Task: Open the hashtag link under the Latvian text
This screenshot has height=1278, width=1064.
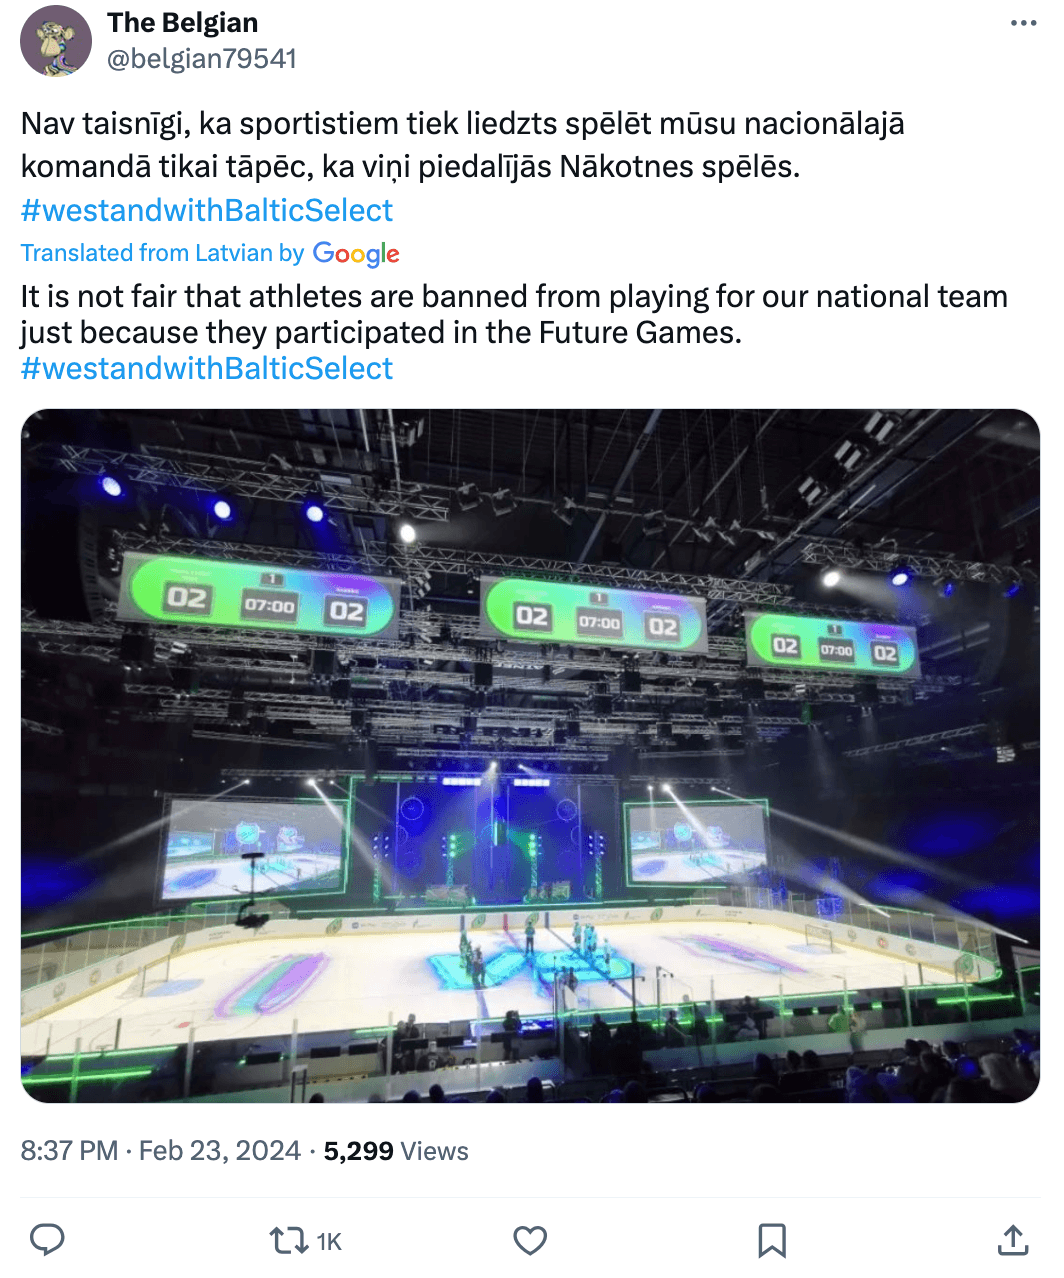Action: pos(207,210)
